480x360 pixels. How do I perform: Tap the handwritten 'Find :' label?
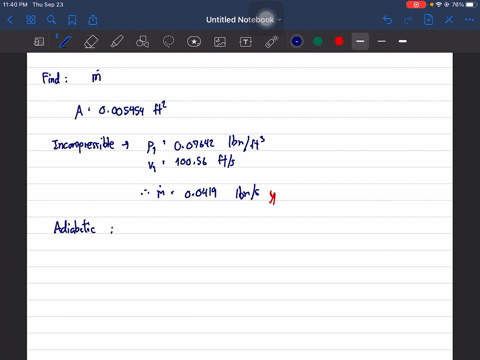point(55,78)
